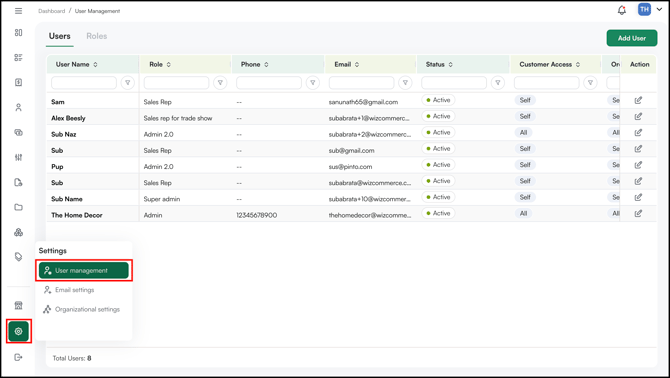Click Sales rep for trade show cell

coord(178,118)
